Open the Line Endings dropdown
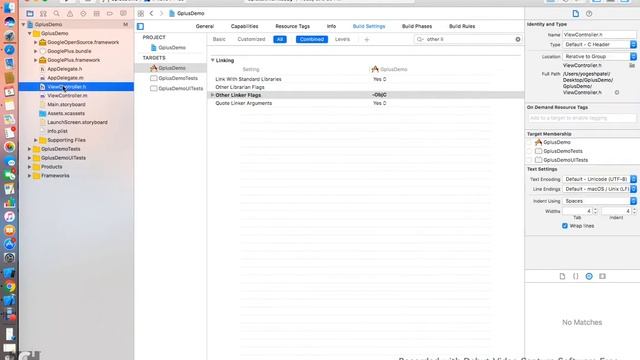Viewport: 640px width, 360px height. [600, 189]
